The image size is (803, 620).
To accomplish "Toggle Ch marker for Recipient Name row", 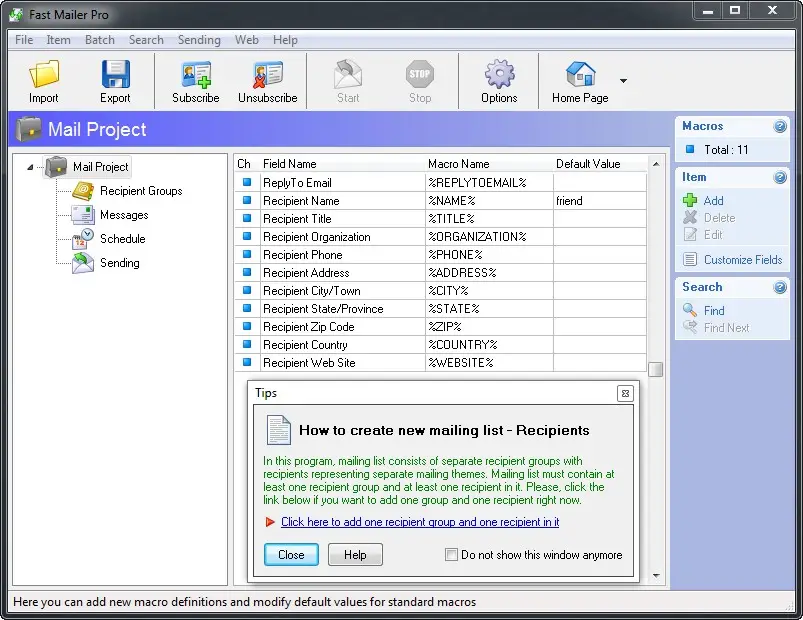I will click(x=247, y=200).
